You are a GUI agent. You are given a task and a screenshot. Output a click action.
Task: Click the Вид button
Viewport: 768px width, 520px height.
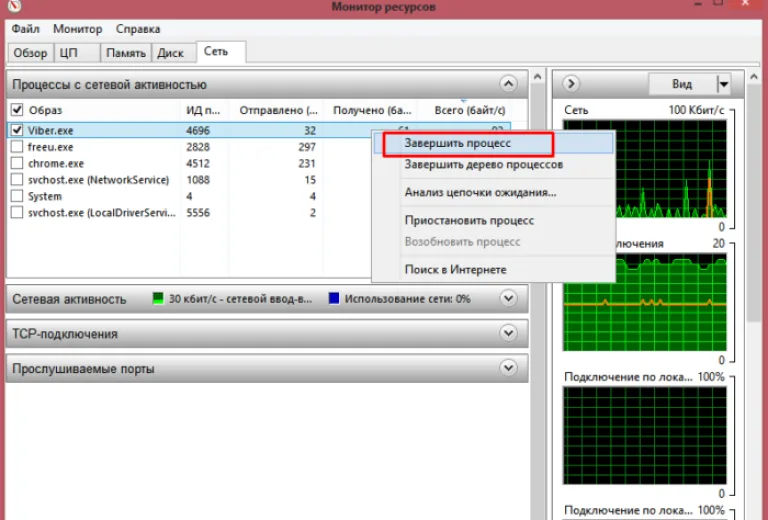pyautogui.click(x=682, y=84)
